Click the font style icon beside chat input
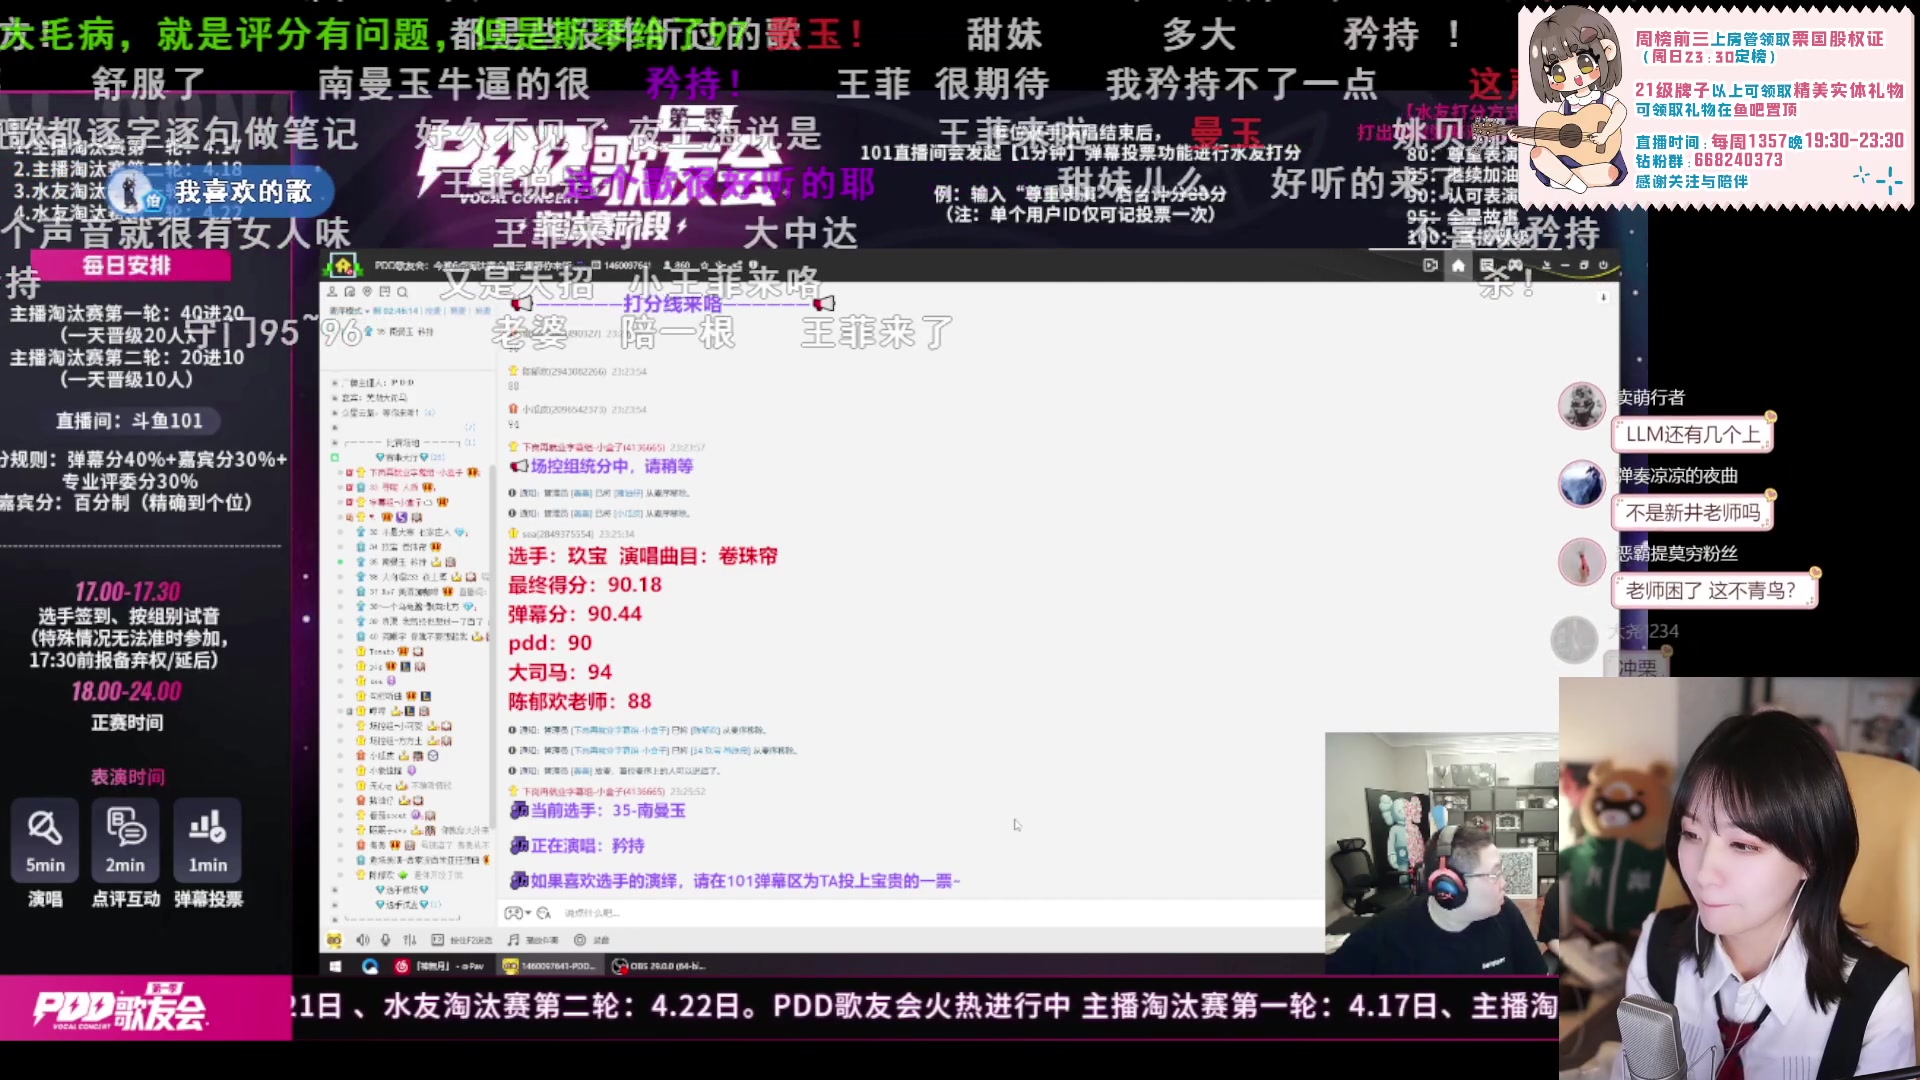Screen dimensions: 1920x1080 543,913
